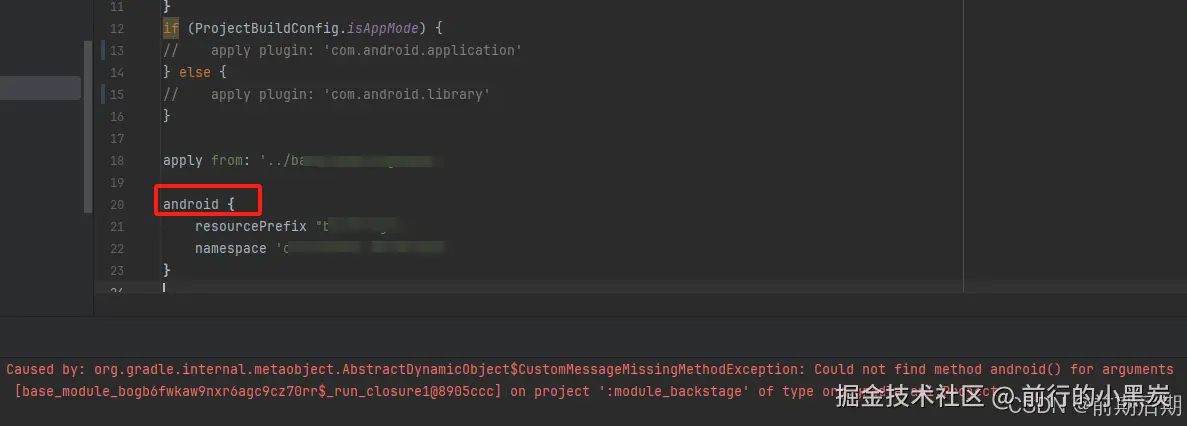1187x426 pixels.
Task: Click the namespace property
Action: point(231,248)
